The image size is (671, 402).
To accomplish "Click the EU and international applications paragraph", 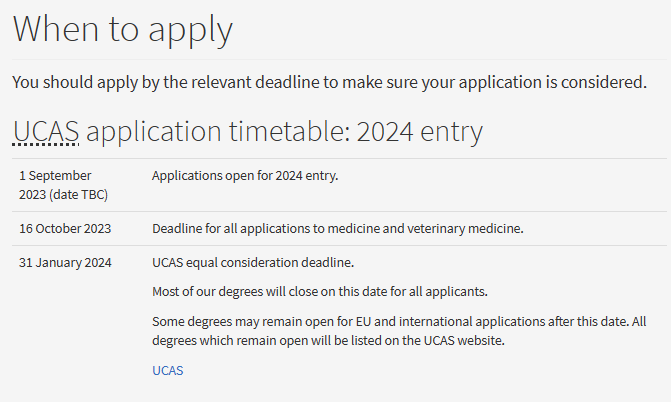I will [399, 331].
